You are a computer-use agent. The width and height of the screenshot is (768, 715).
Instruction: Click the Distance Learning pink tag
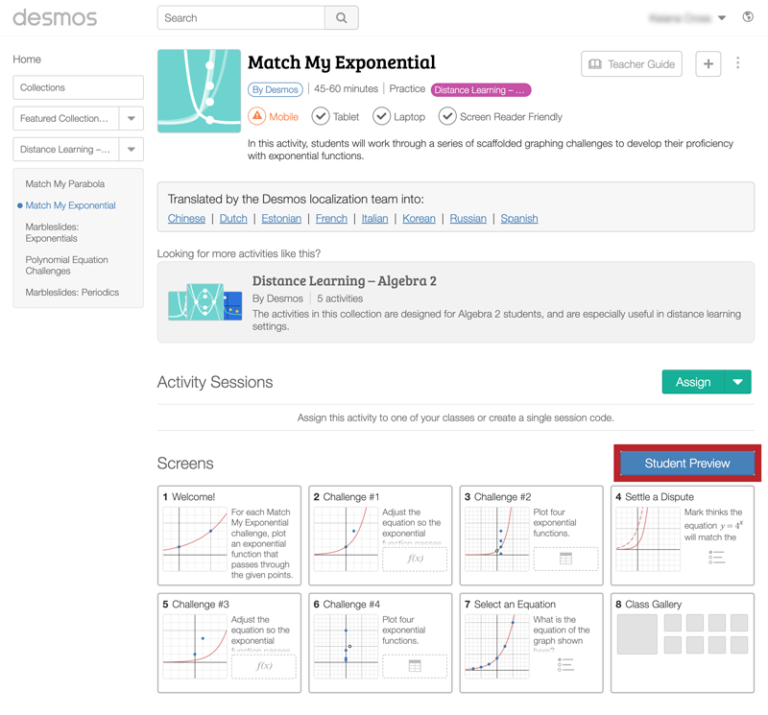(x=481, y=90)
